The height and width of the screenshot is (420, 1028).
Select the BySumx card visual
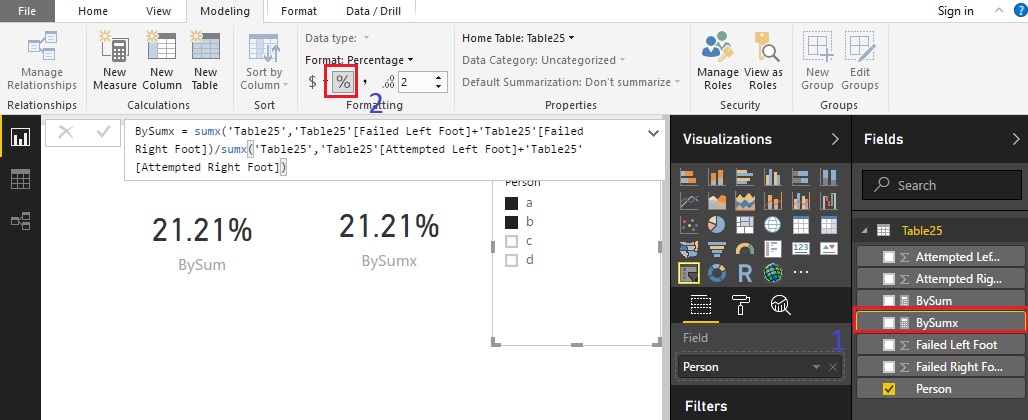coord(389,240)
